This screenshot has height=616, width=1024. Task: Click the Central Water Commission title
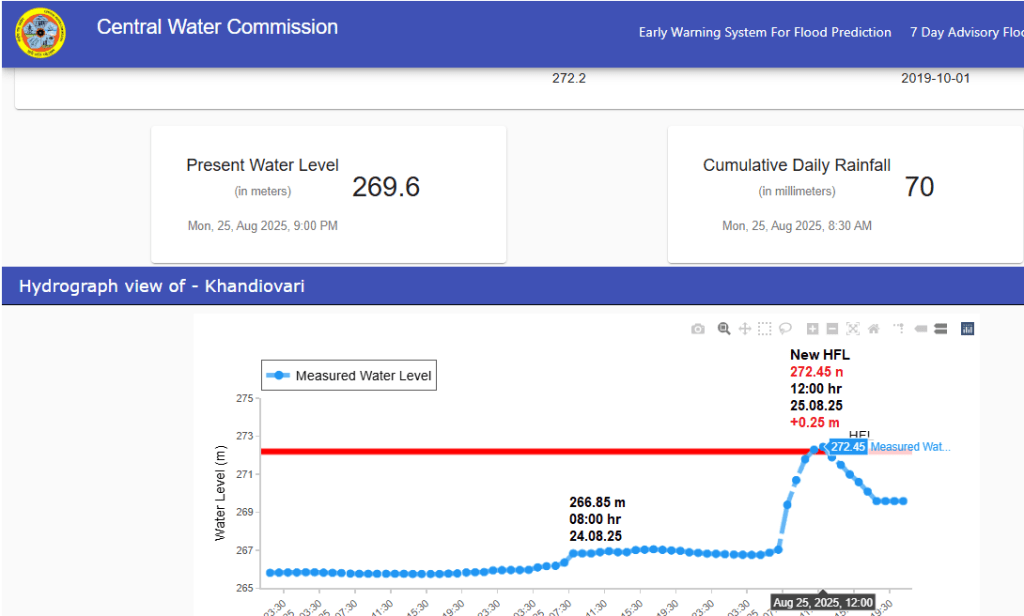(x=217, y=28)
